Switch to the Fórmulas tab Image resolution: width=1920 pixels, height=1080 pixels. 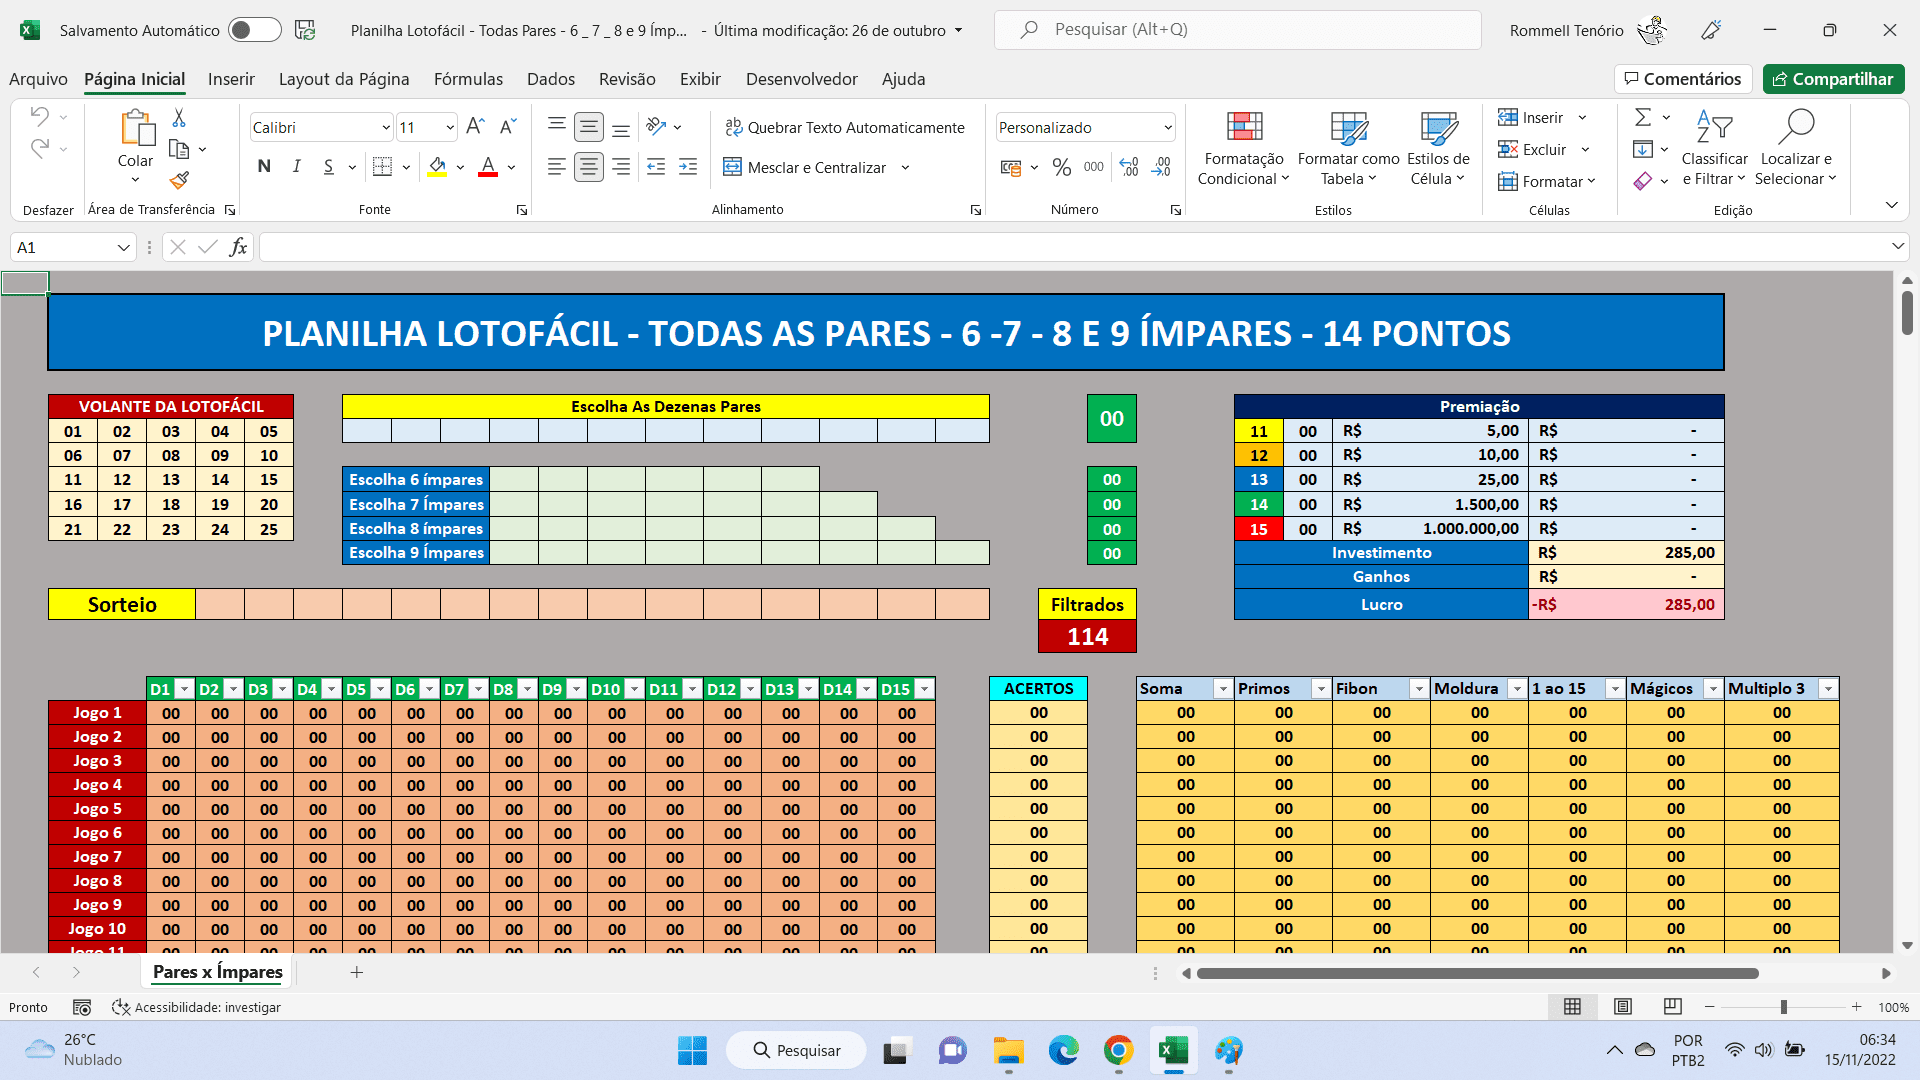468,79
